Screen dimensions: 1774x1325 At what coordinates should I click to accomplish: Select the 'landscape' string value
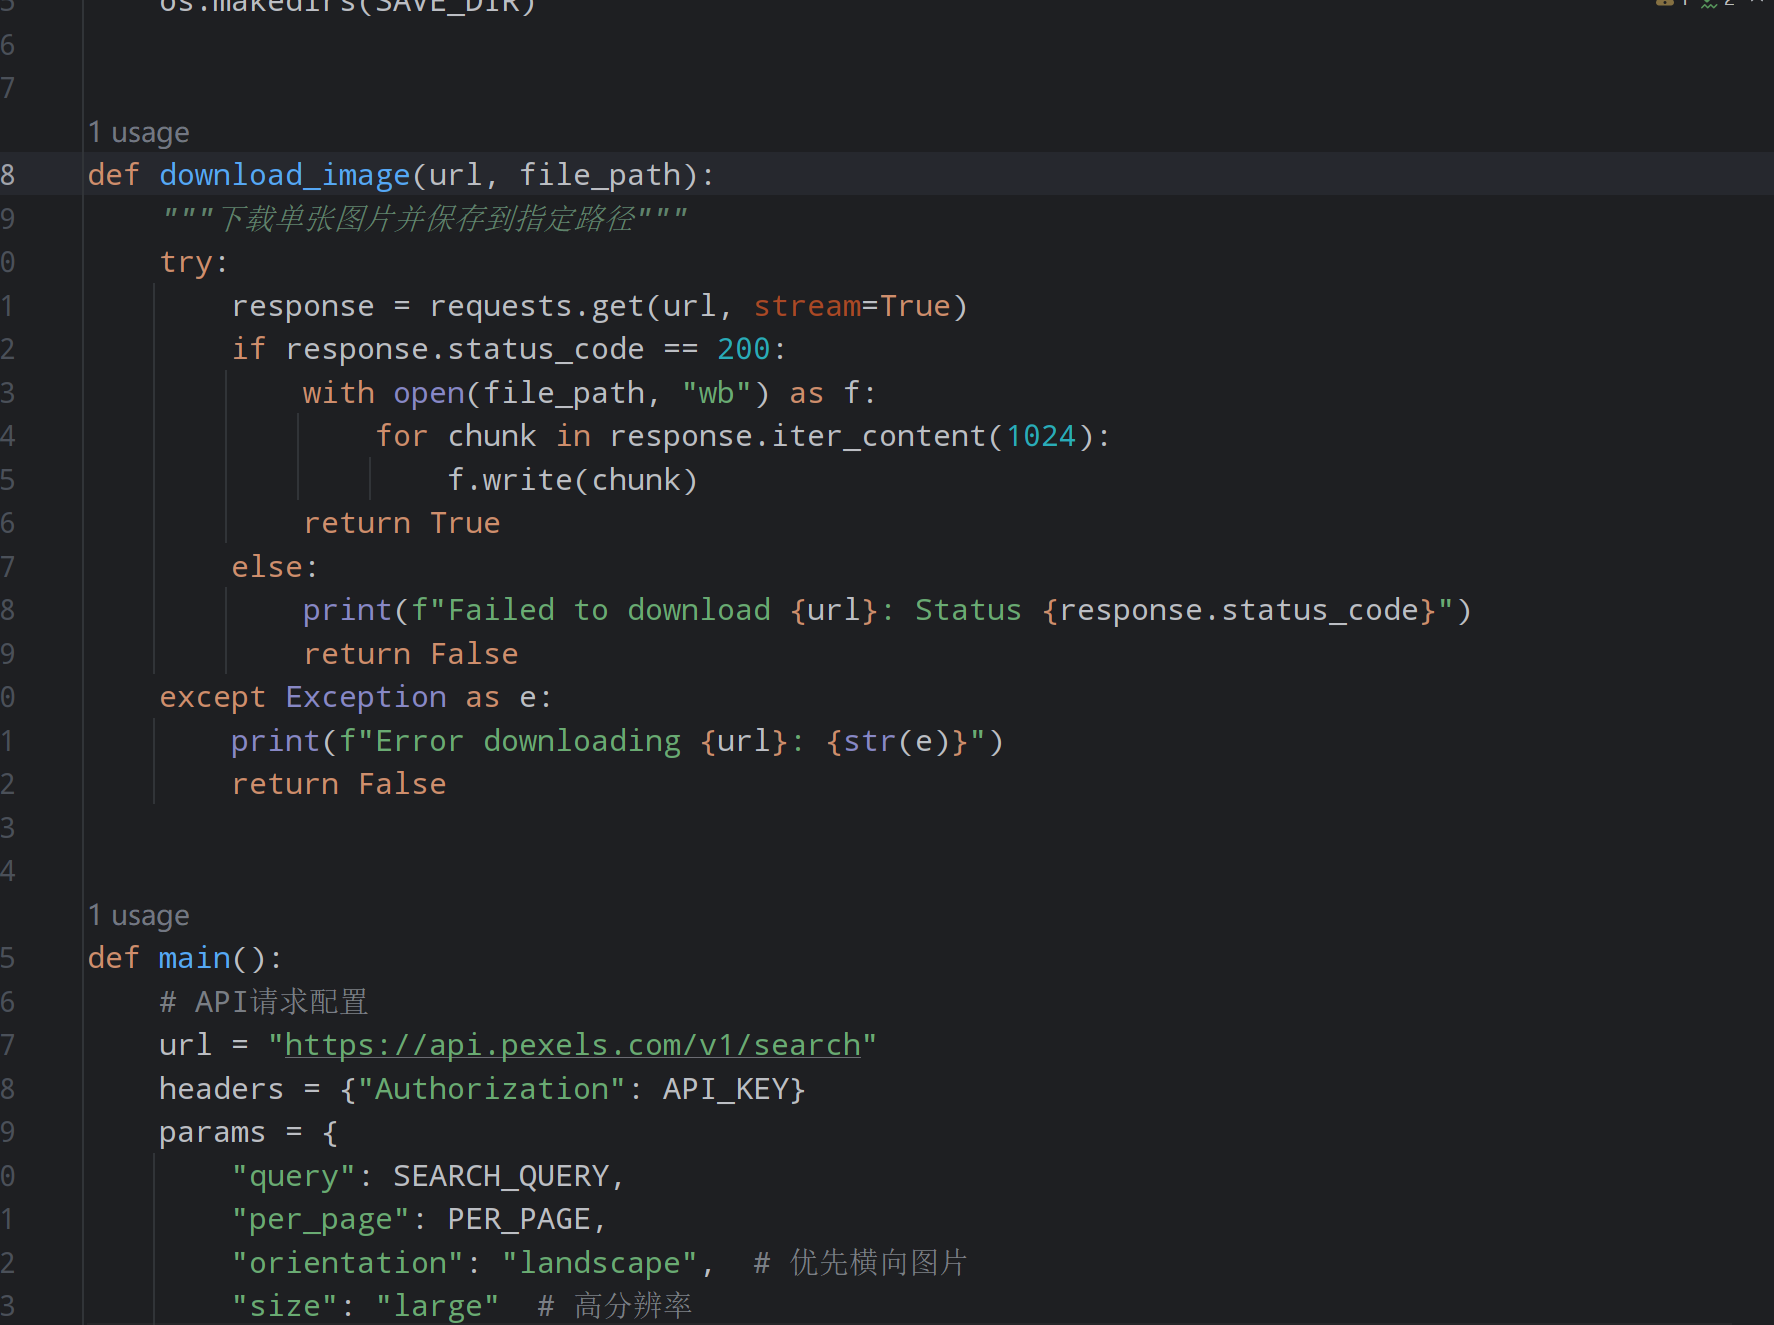point(599,1261)
